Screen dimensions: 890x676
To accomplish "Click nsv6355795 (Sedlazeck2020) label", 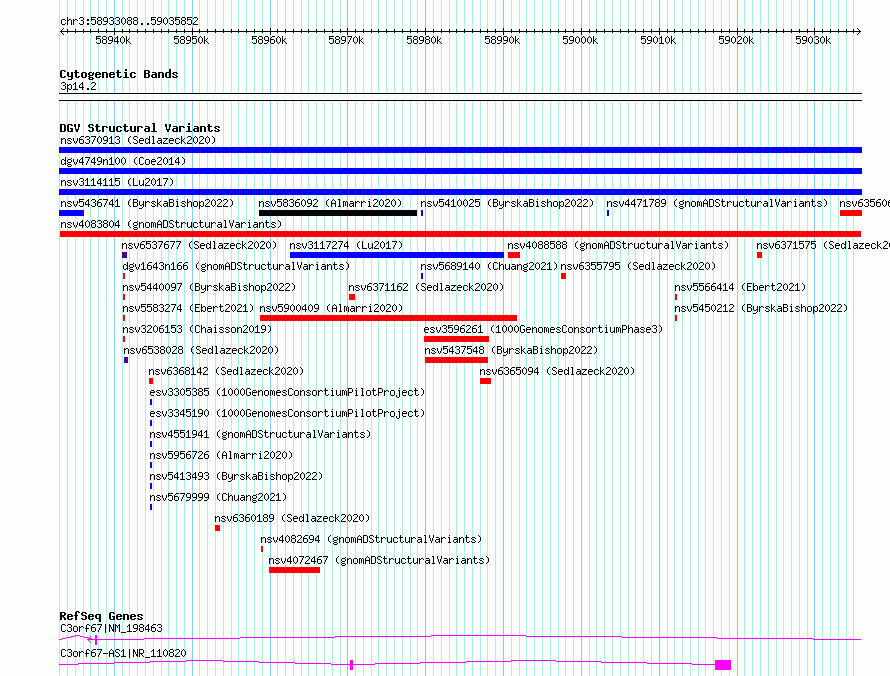I will 638,266.
